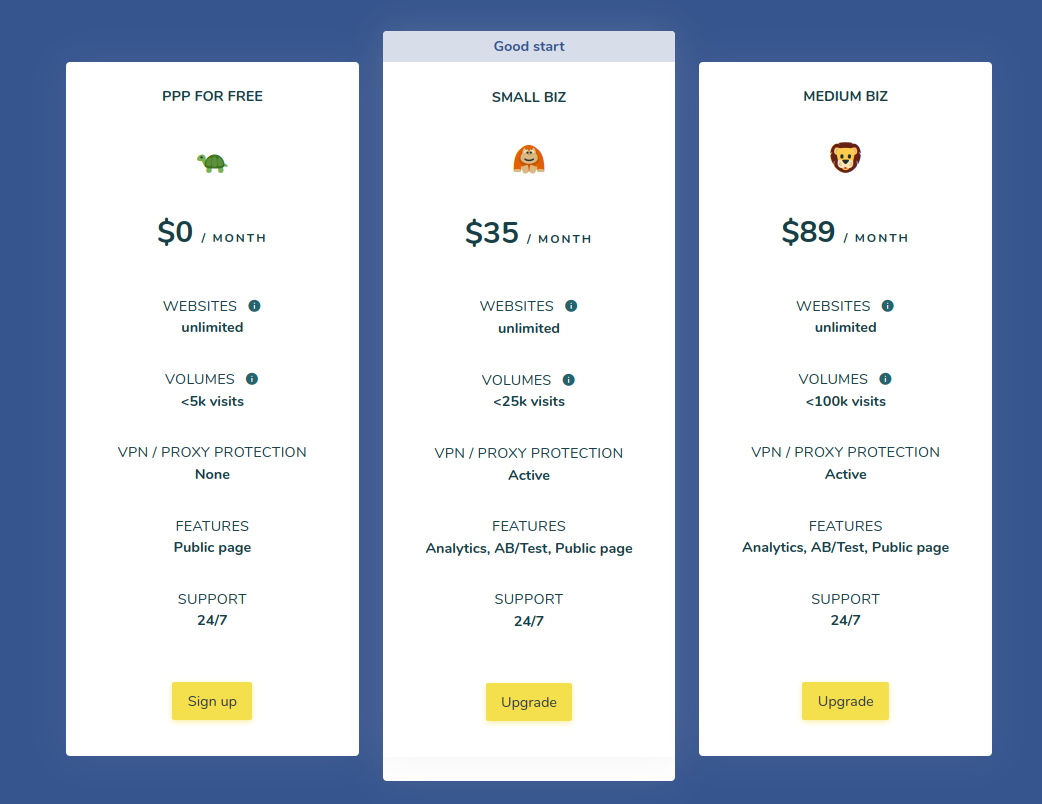Open Volumes info icon in Small Biz
Viewport: 1042px width, 804px height.
568,380
